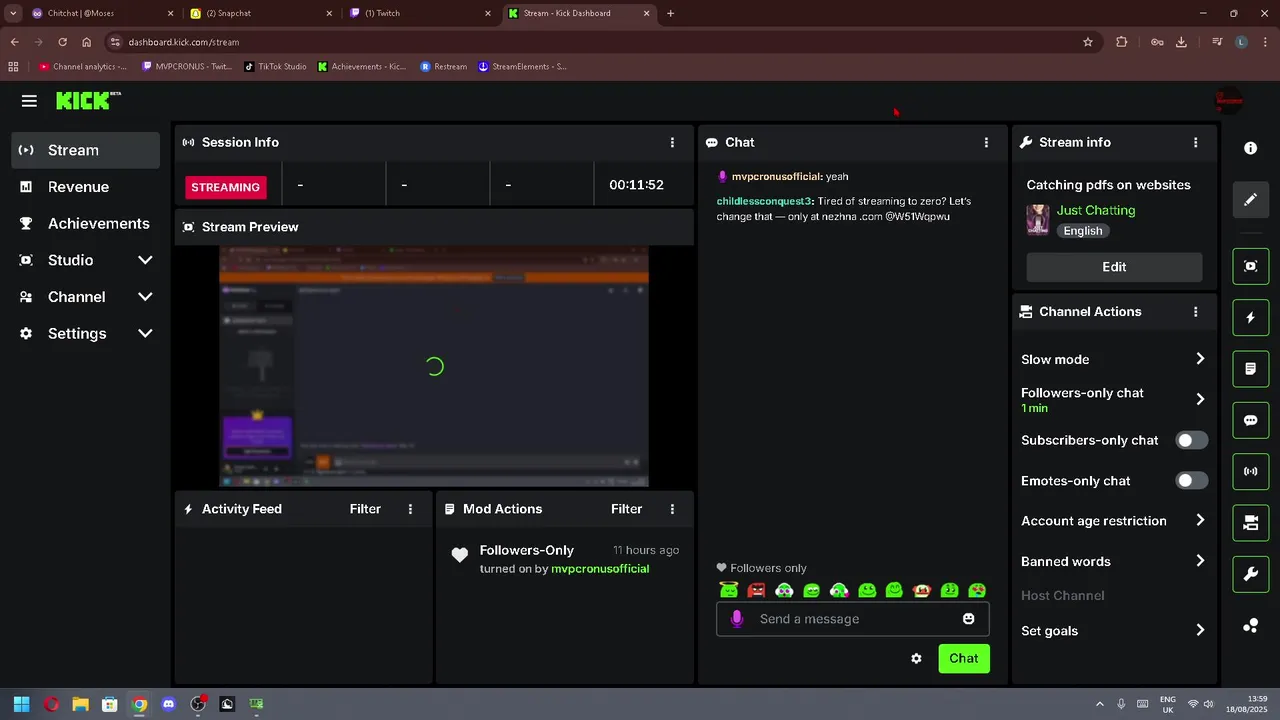The width and height of the screenshot is (1280, 720).
Task: Expand the Studio sidebar section
Action: click(x=86, y=260)
